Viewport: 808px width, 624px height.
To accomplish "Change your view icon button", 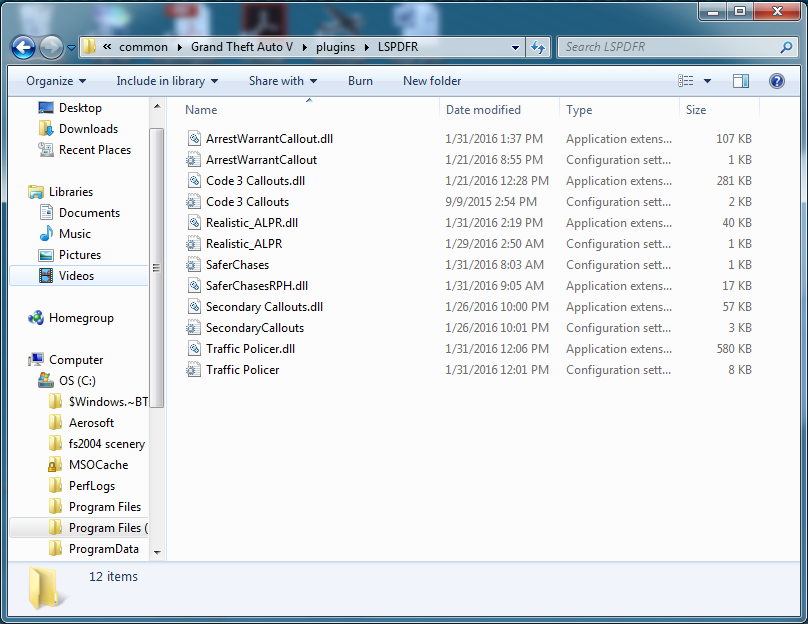I will 685,80.
